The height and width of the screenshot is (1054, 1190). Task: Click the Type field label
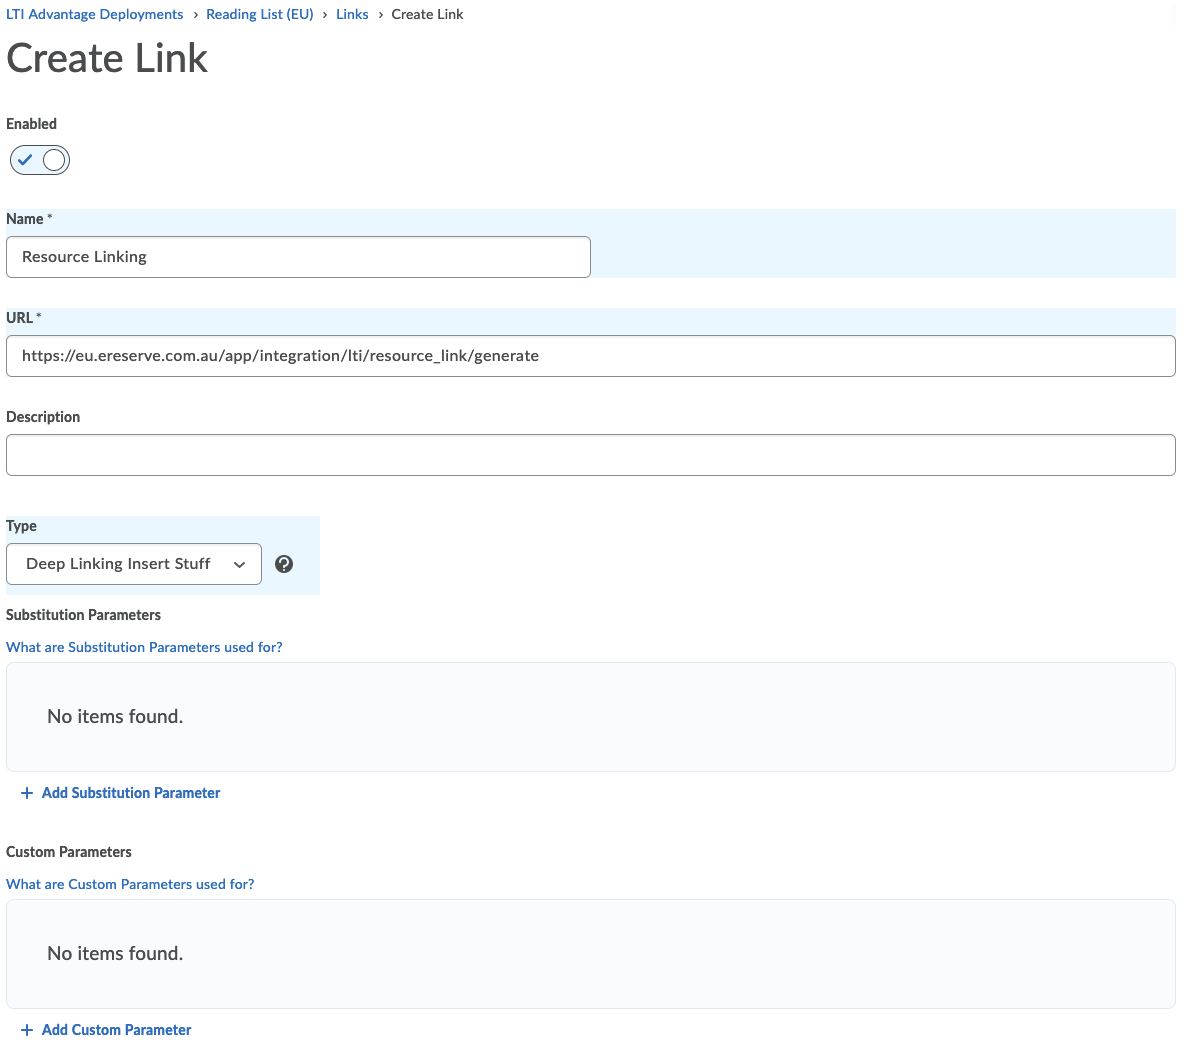(x=21, y=526)
